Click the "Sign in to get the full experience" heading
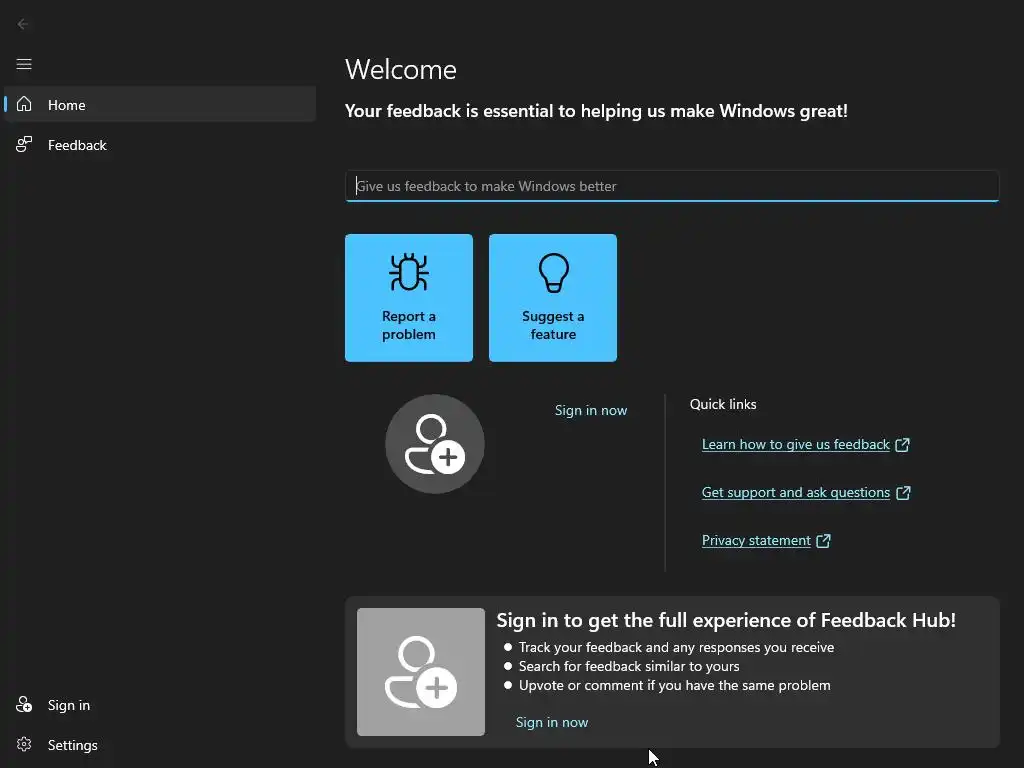Image resolution: width=1024 pixels, height=768 pixels. coord(726,620)
